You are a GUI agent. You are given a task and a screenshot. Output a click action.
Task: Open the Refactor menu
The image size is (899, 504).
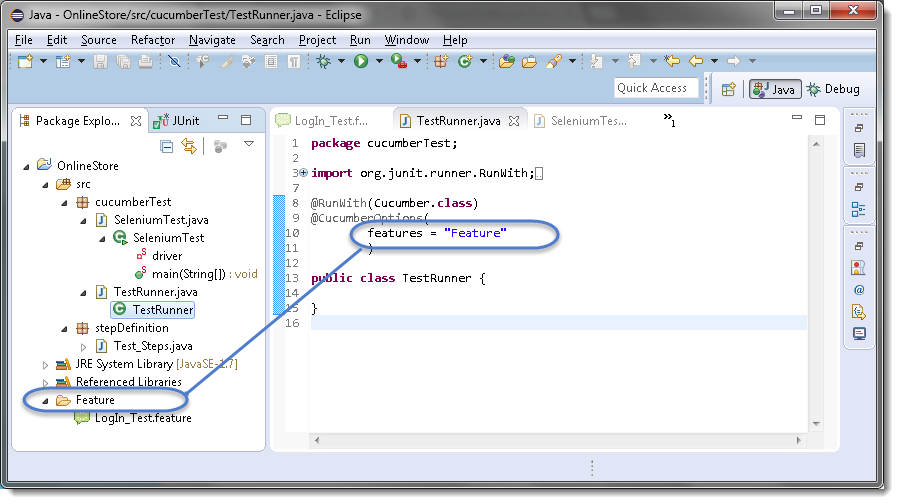[x=153, y=40]
